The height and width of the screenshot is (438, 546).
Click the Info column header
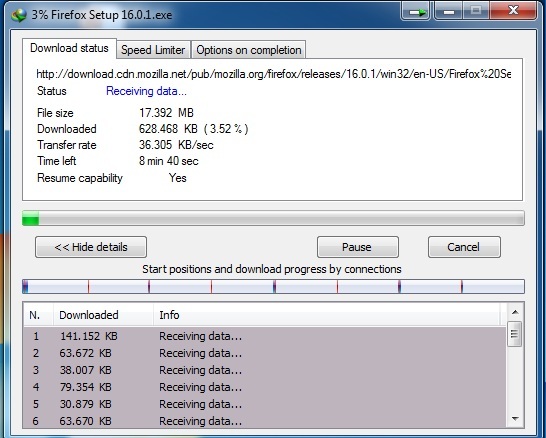[x=327, y=315]
